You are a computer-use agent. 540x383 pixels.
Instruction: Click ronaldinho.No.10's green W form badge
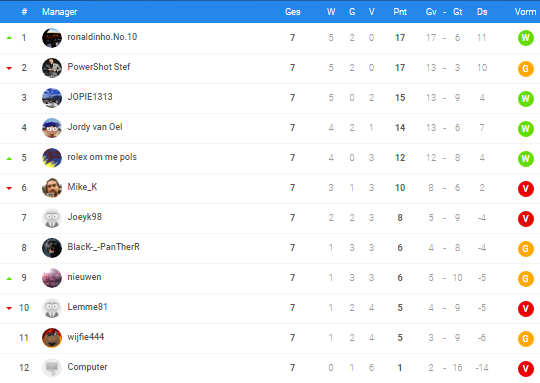pos(526,38)
